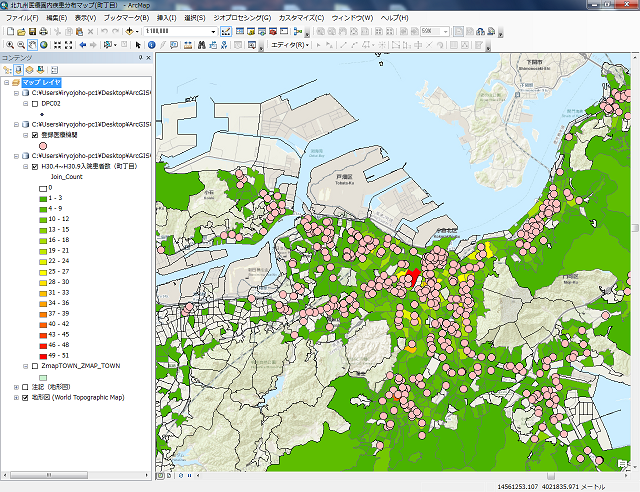This screenshot has height=492, width=640.
Task: Open the map scale dropdown
Action: tap(214, 31)
